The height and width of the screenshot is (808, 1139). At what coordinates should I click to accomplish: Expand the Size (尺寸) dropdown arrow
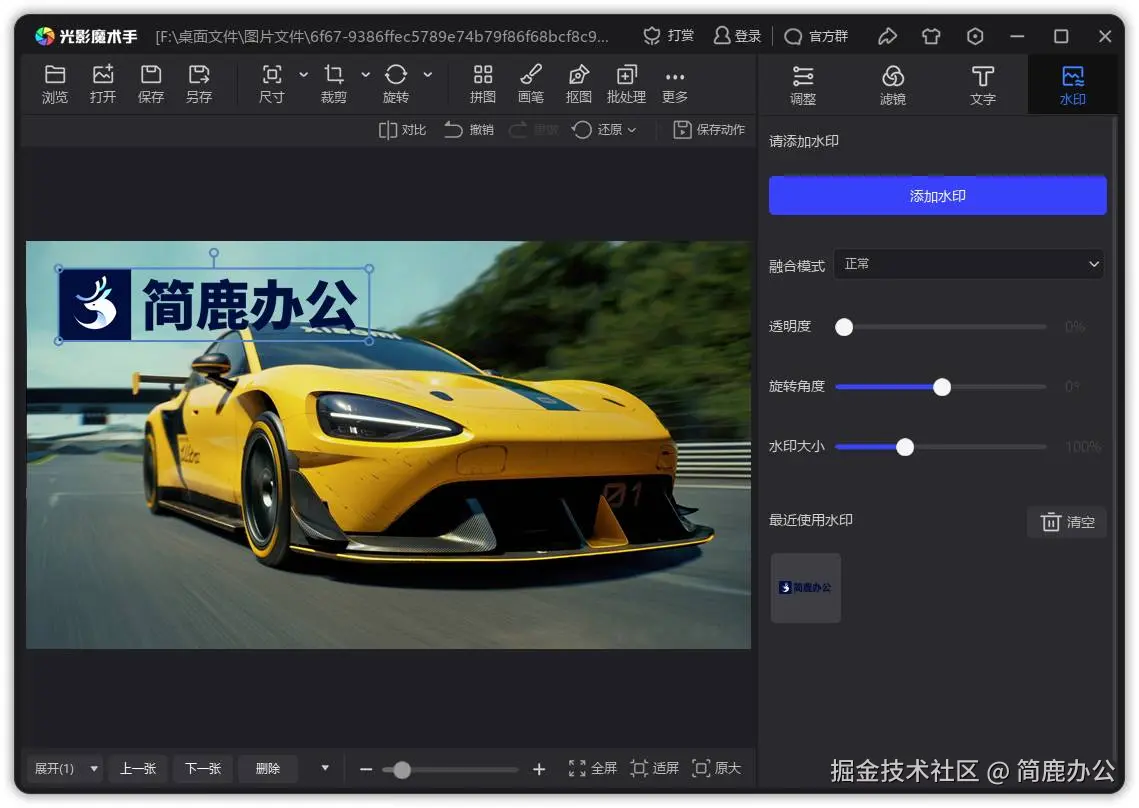tap(304, 75)
